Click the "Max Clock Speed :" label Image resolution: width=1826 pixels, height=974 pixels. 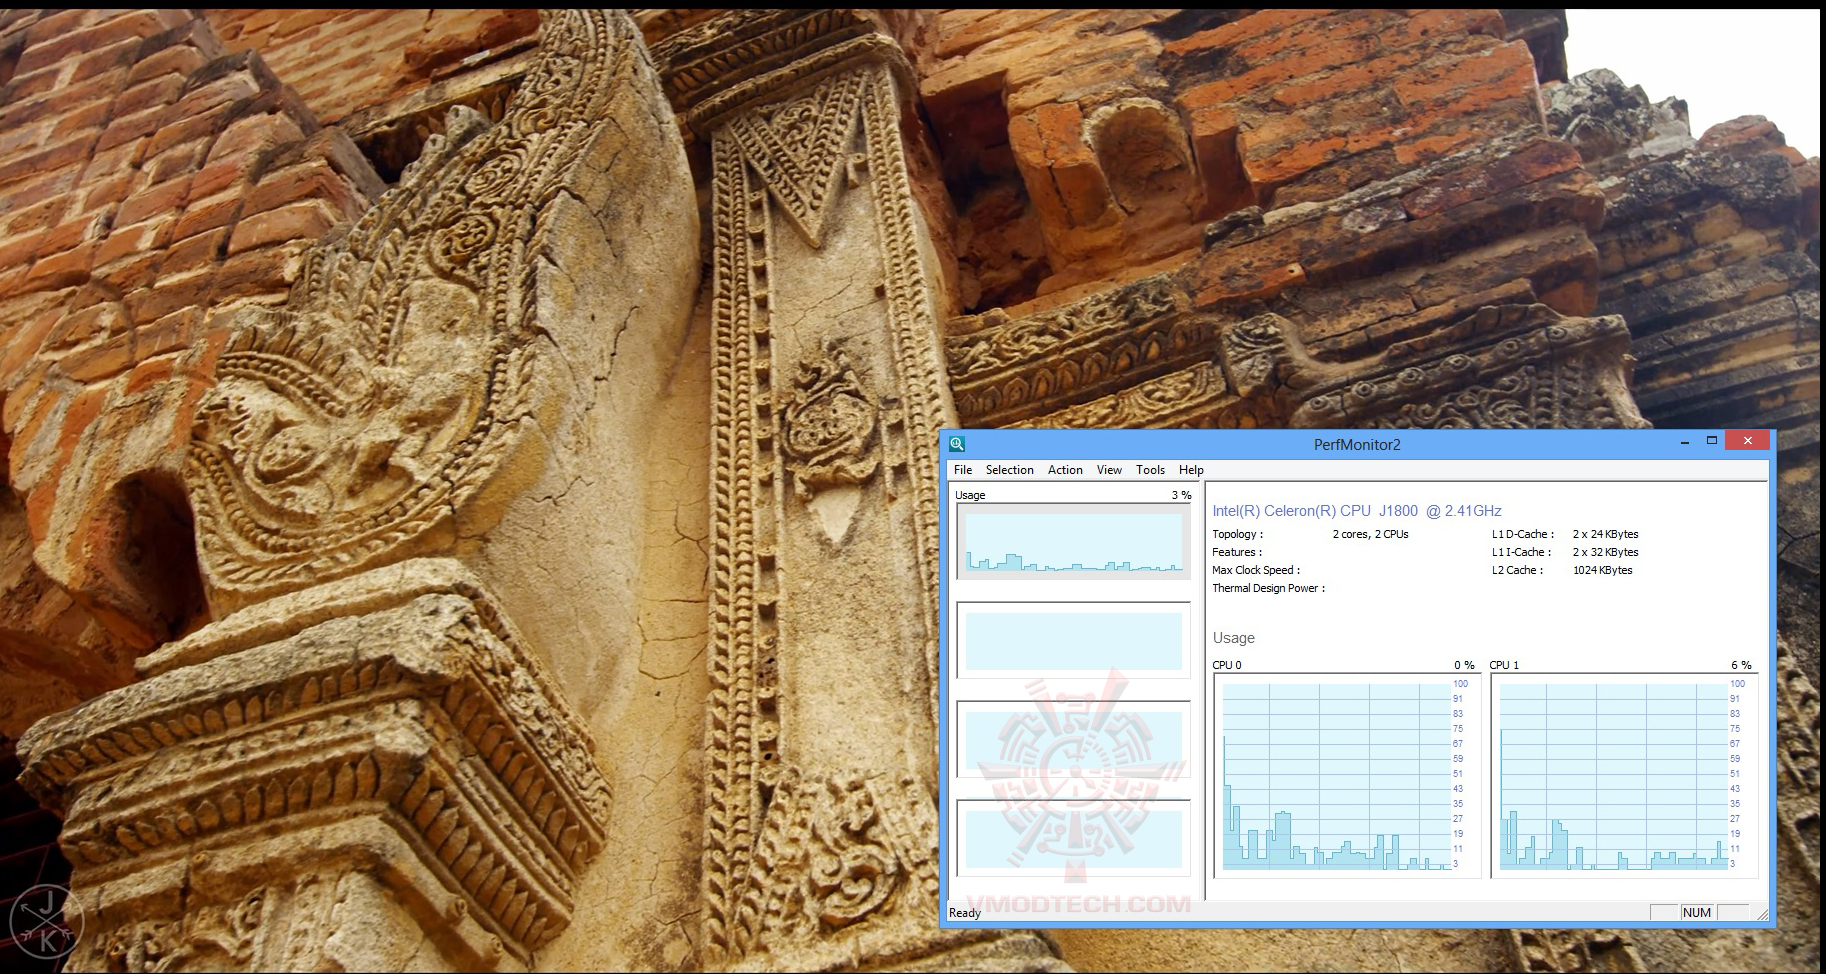[x=1256, y=570]
